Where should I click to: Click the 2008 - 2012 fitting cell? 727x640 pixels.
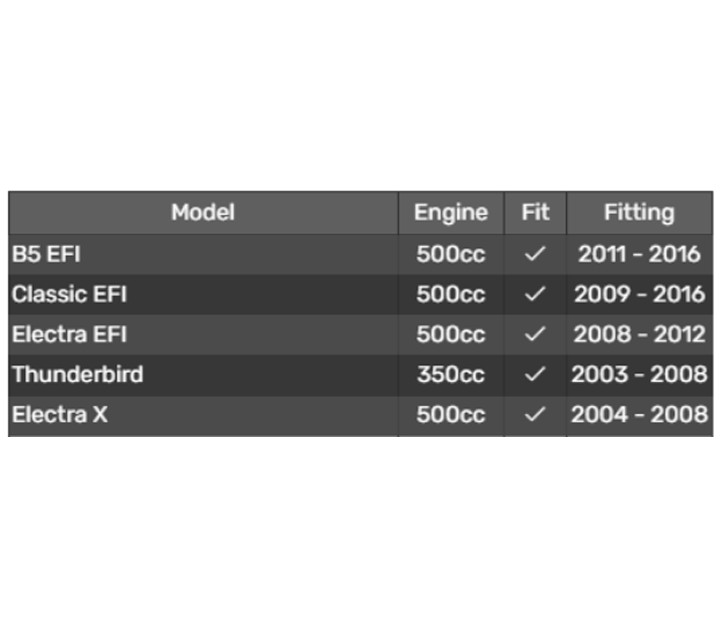pyautogui.click(x=639, y=334)
